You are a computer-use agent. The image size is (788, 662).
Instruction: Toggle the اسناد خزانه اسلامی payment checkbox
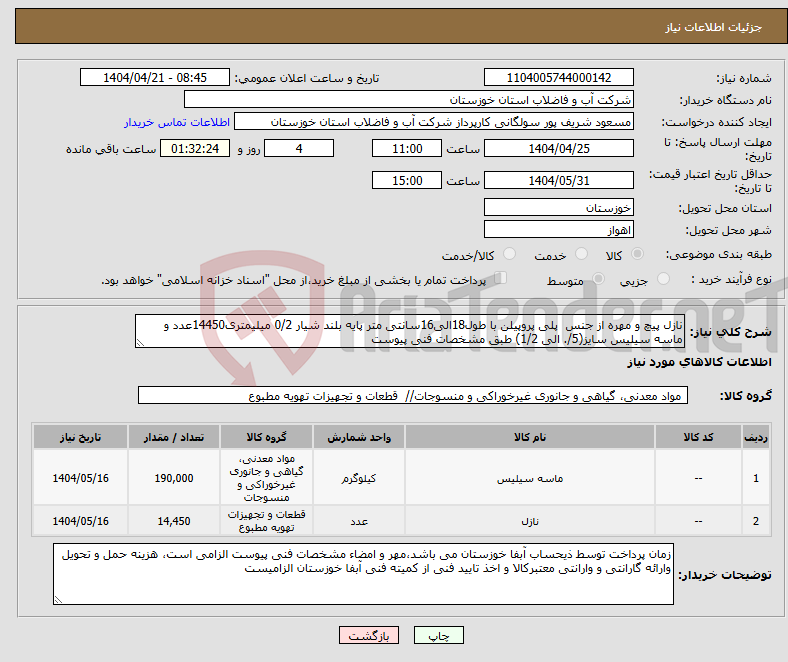click(x=500, y=277)
